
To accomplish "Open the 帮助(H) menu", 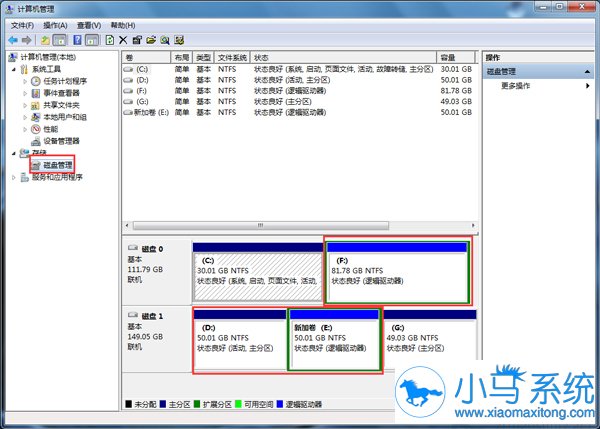I will coord(123,25).
